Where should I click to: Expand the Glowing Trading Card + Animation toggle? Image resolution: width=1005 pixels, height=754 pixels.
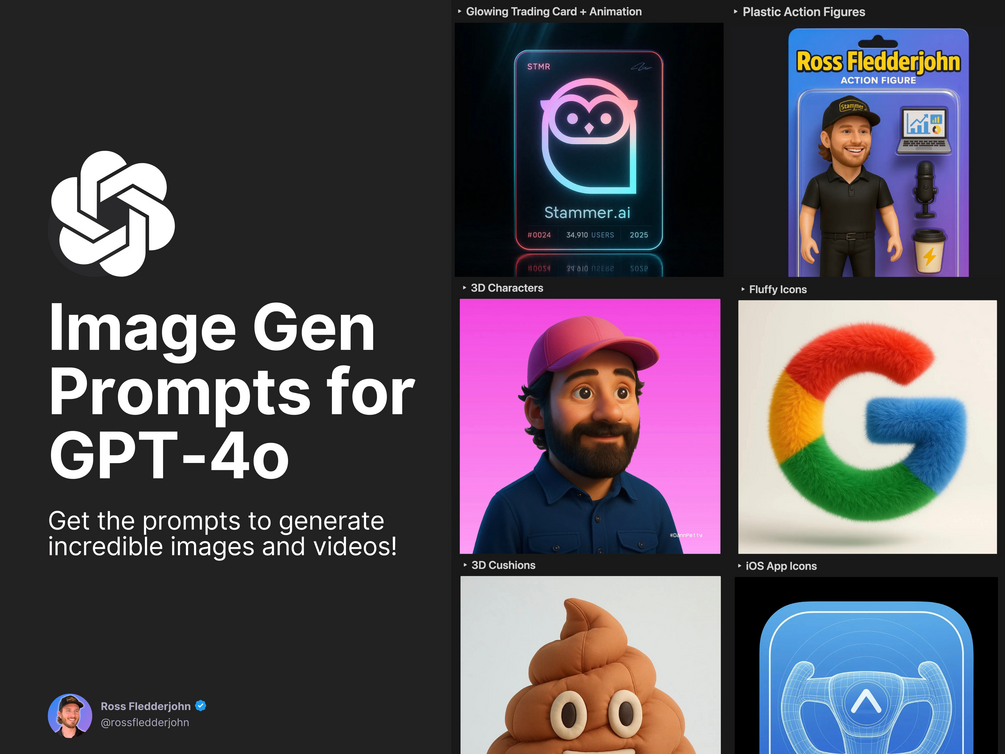(x=460, y=12)
